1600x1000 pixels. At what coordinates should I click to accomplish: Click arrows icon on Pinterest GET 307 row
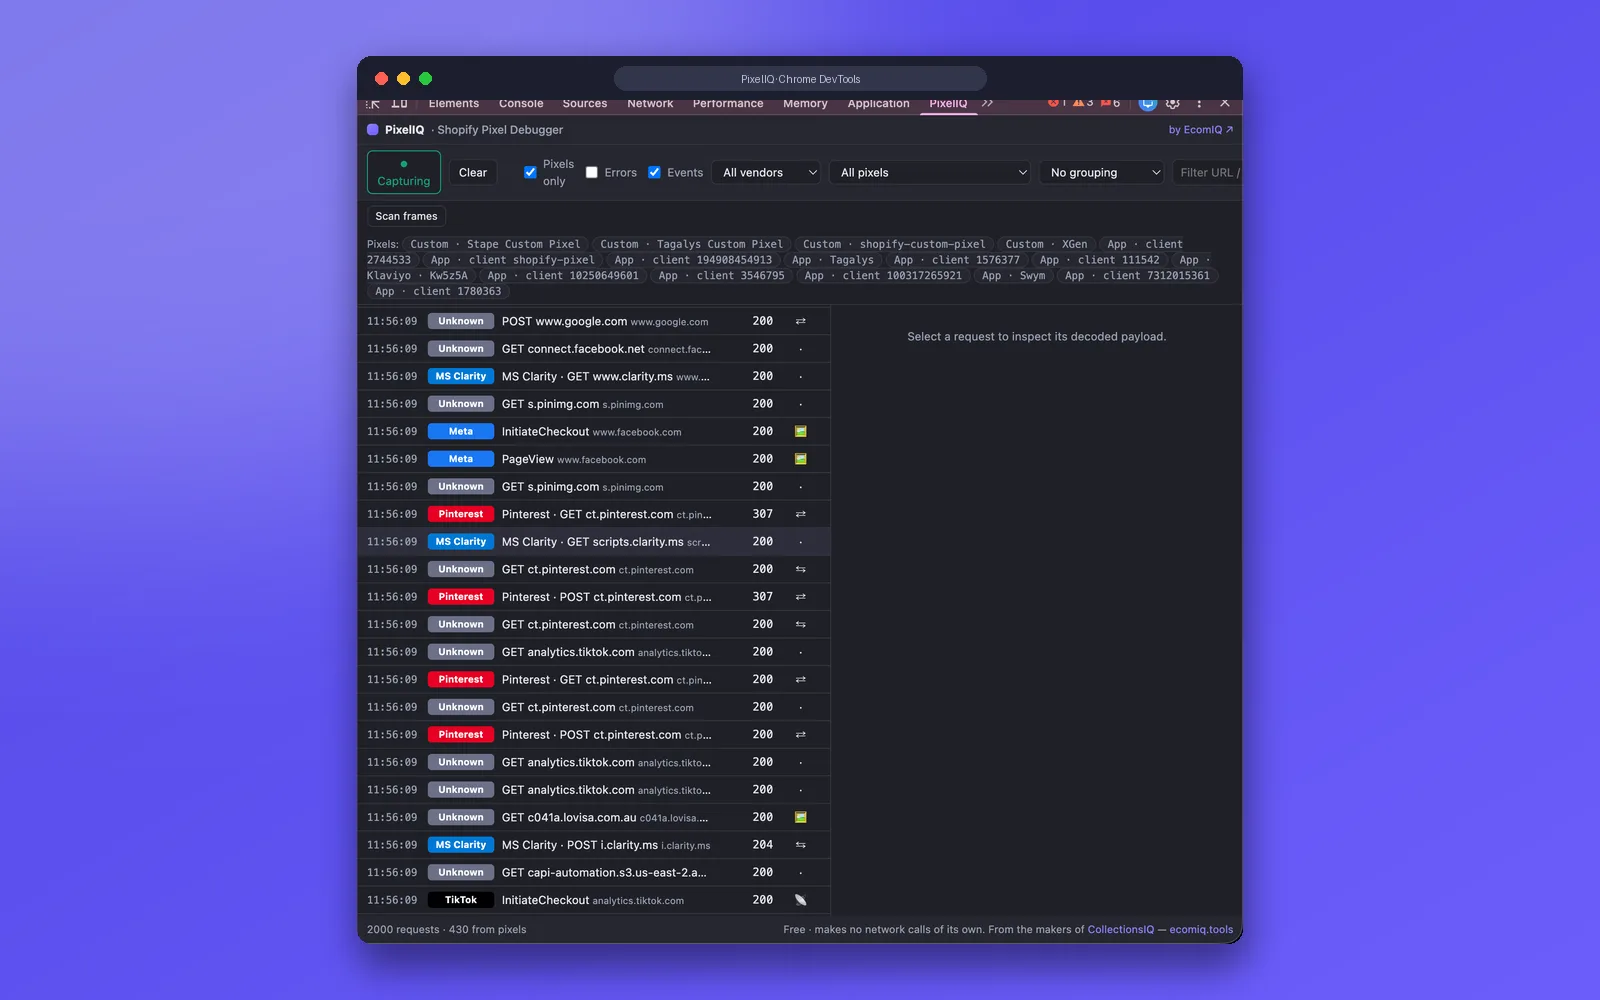pos(800,514)
